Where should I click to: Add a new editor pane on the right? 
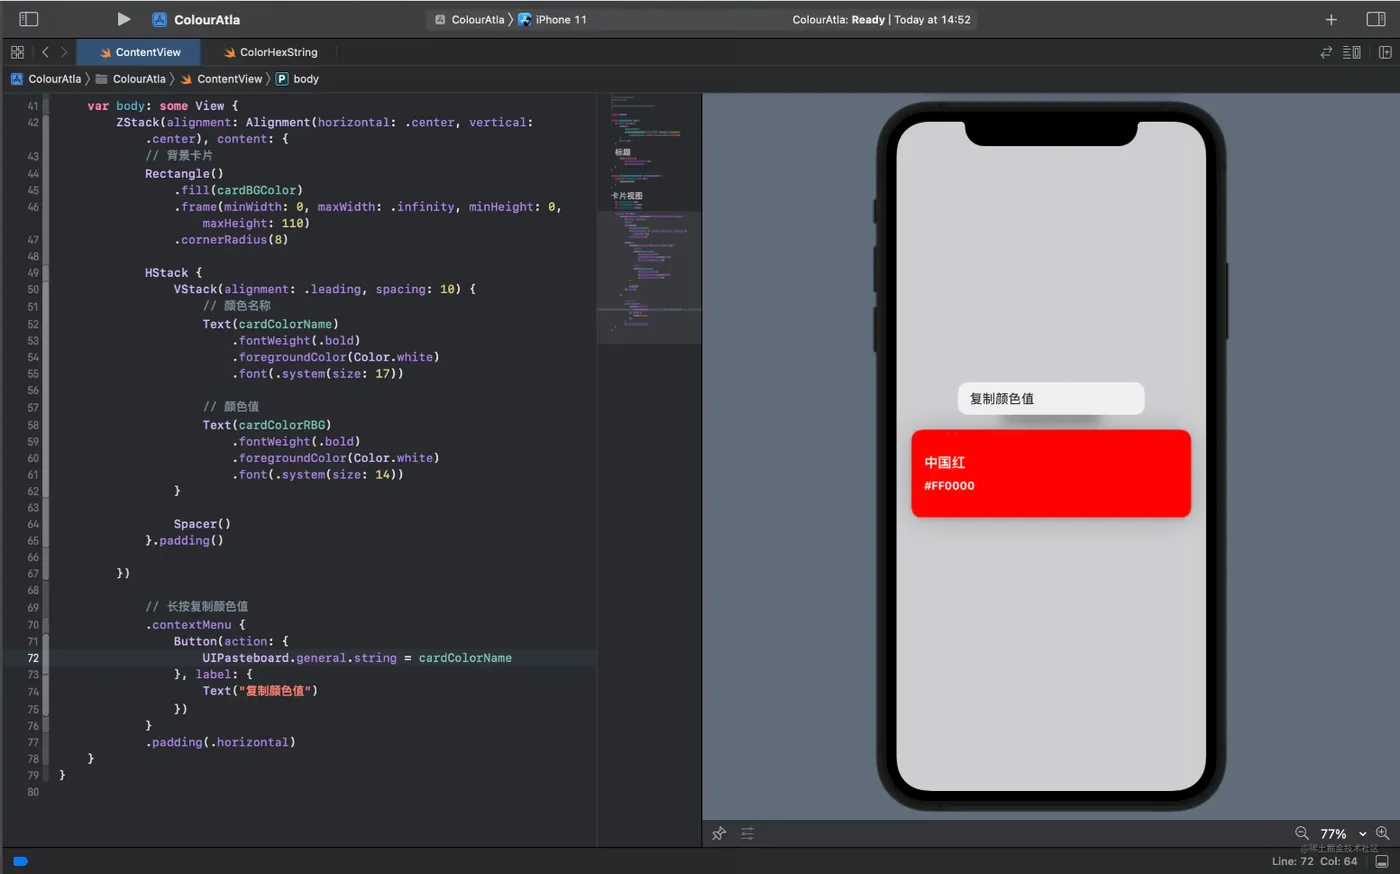coord(1385,52)
